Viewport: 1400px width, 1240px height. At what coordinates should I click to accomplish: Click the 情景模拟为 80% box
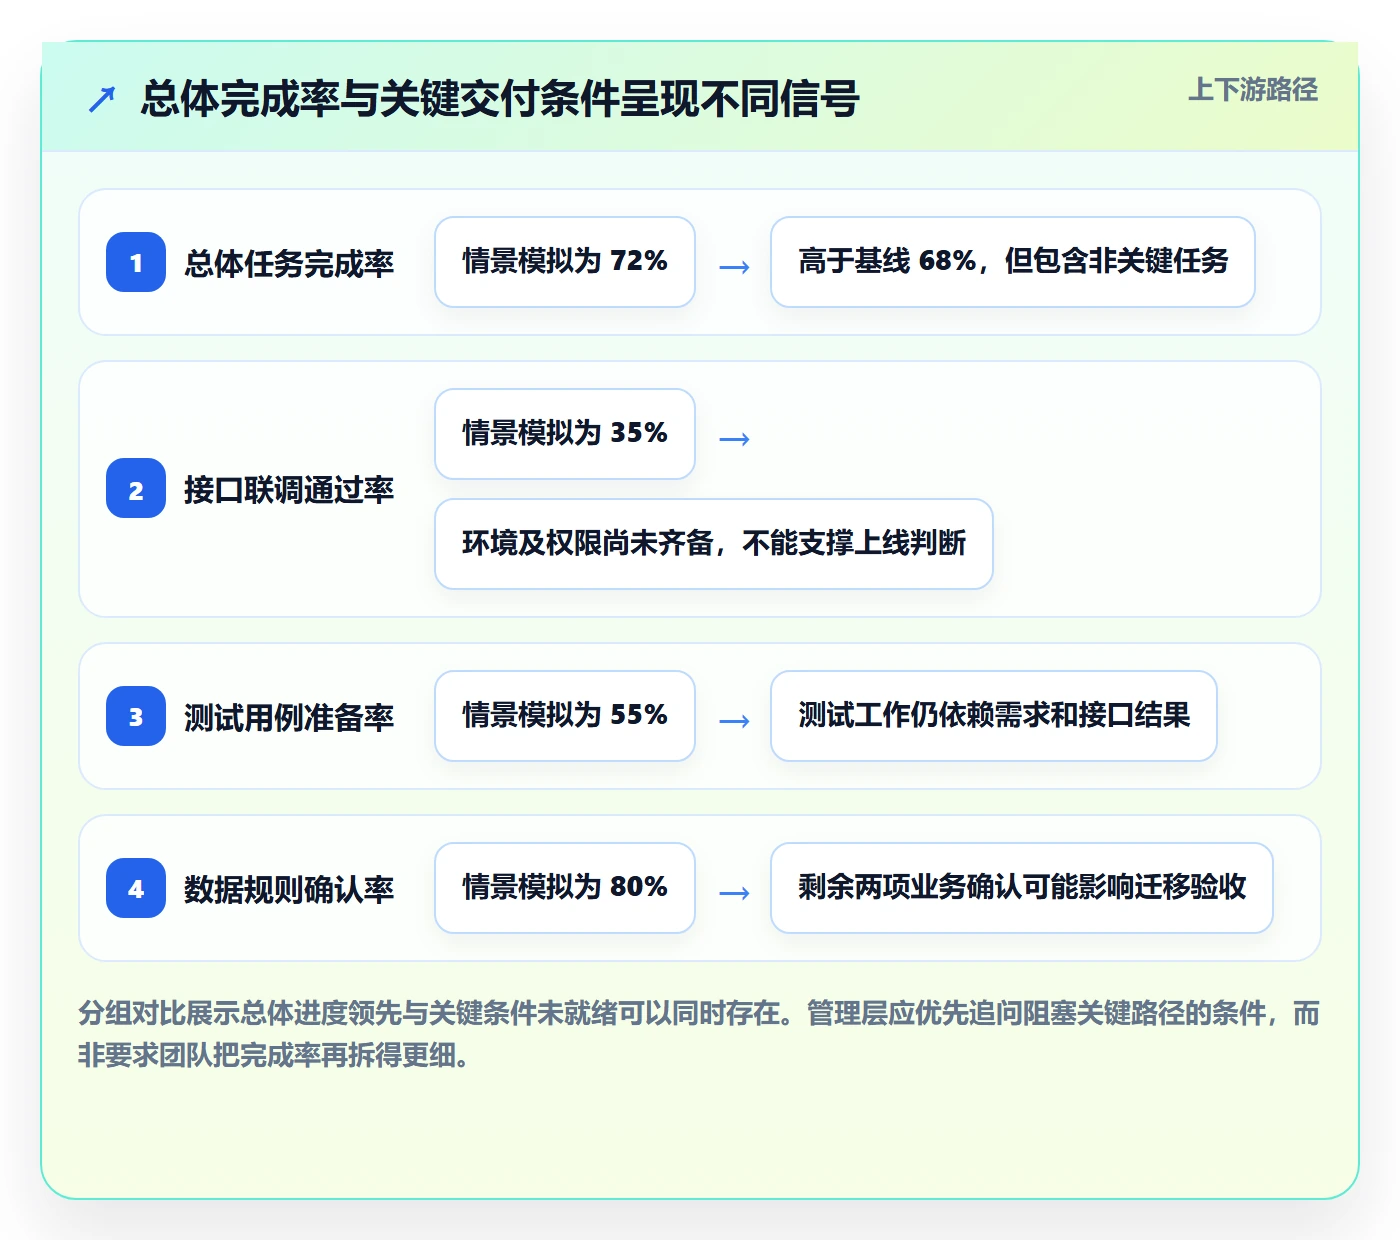click(565, 888)
